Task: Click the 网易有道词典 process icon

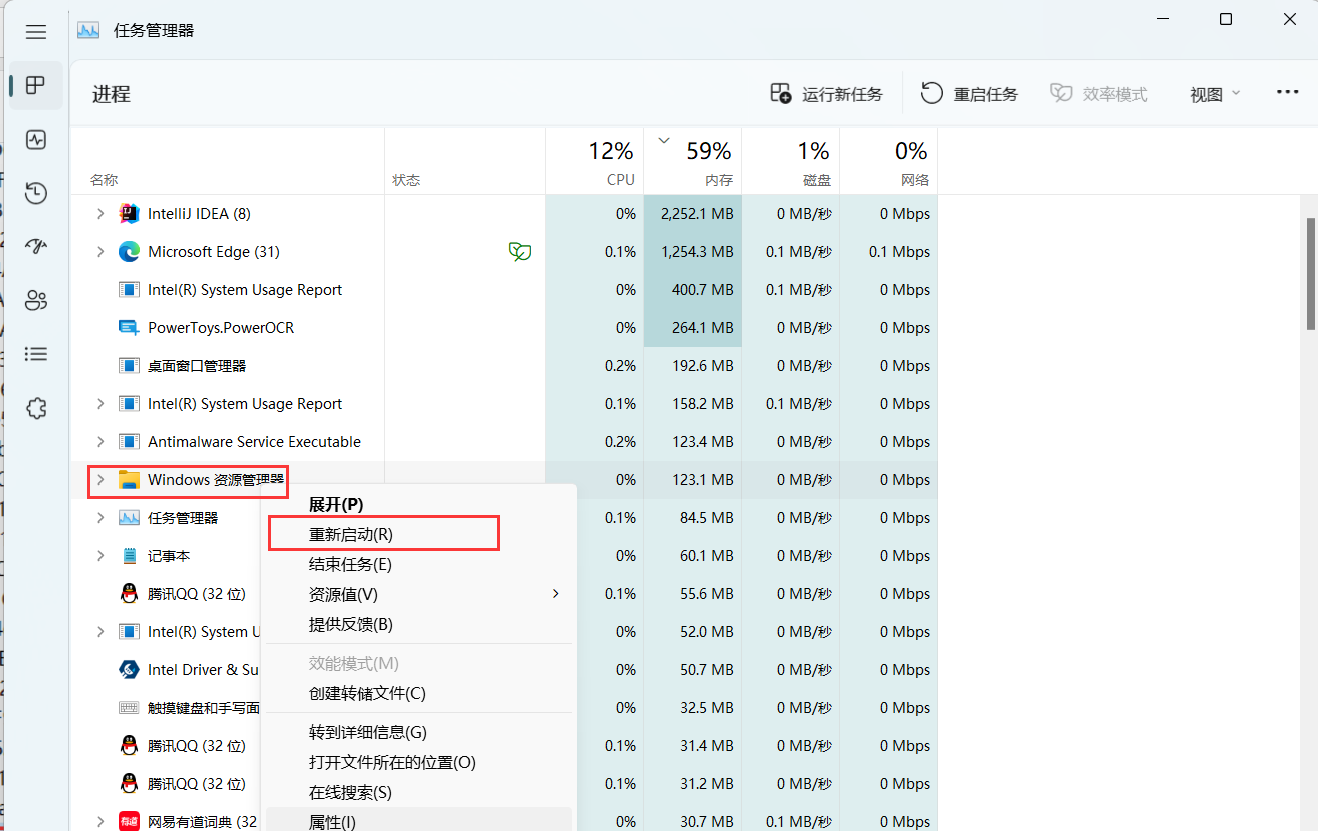Action: click(x=129, y=822)
